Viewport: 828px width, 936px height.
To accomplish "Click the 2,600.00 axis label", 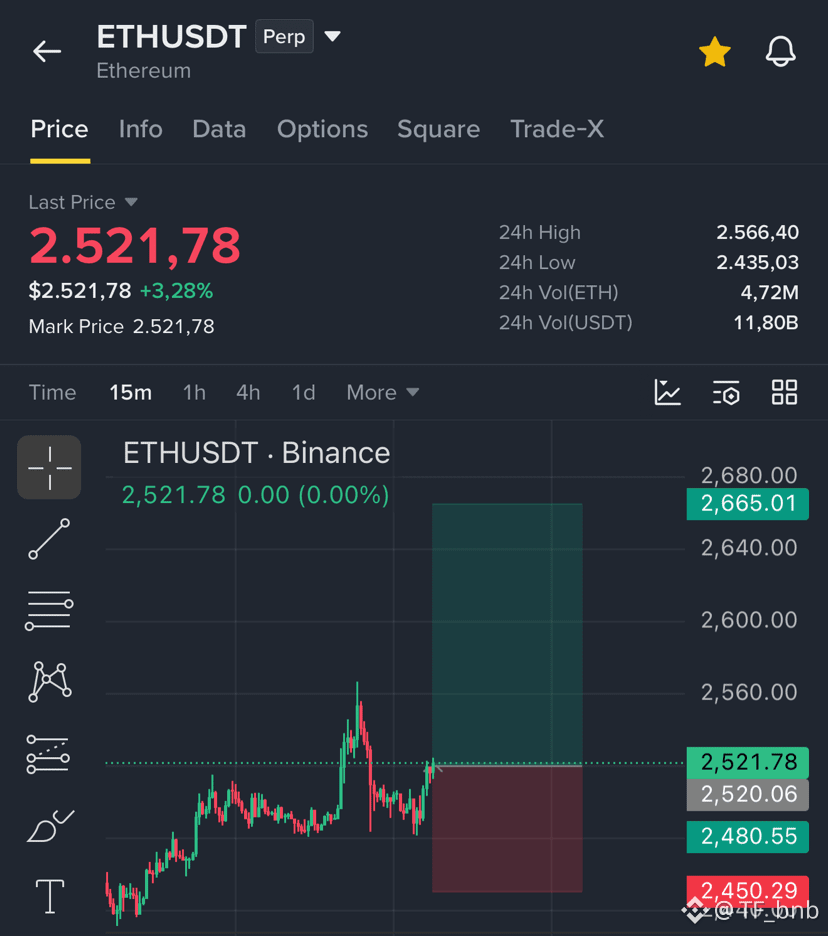I will (x=749, y=620).
